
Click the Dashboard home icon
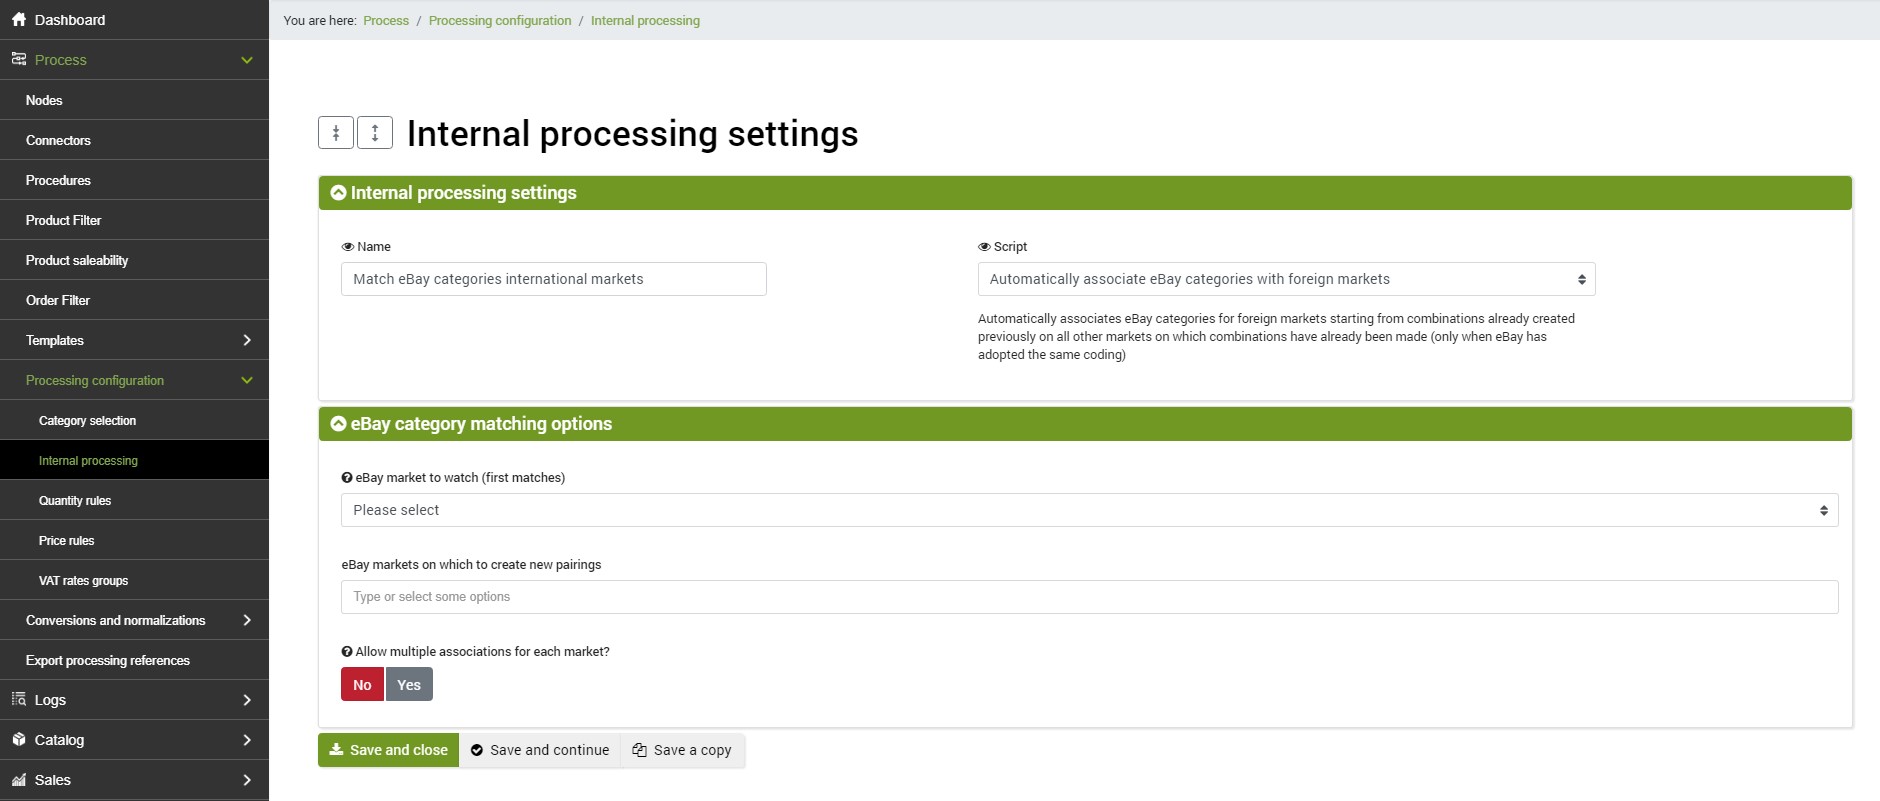tap(19, 19)
